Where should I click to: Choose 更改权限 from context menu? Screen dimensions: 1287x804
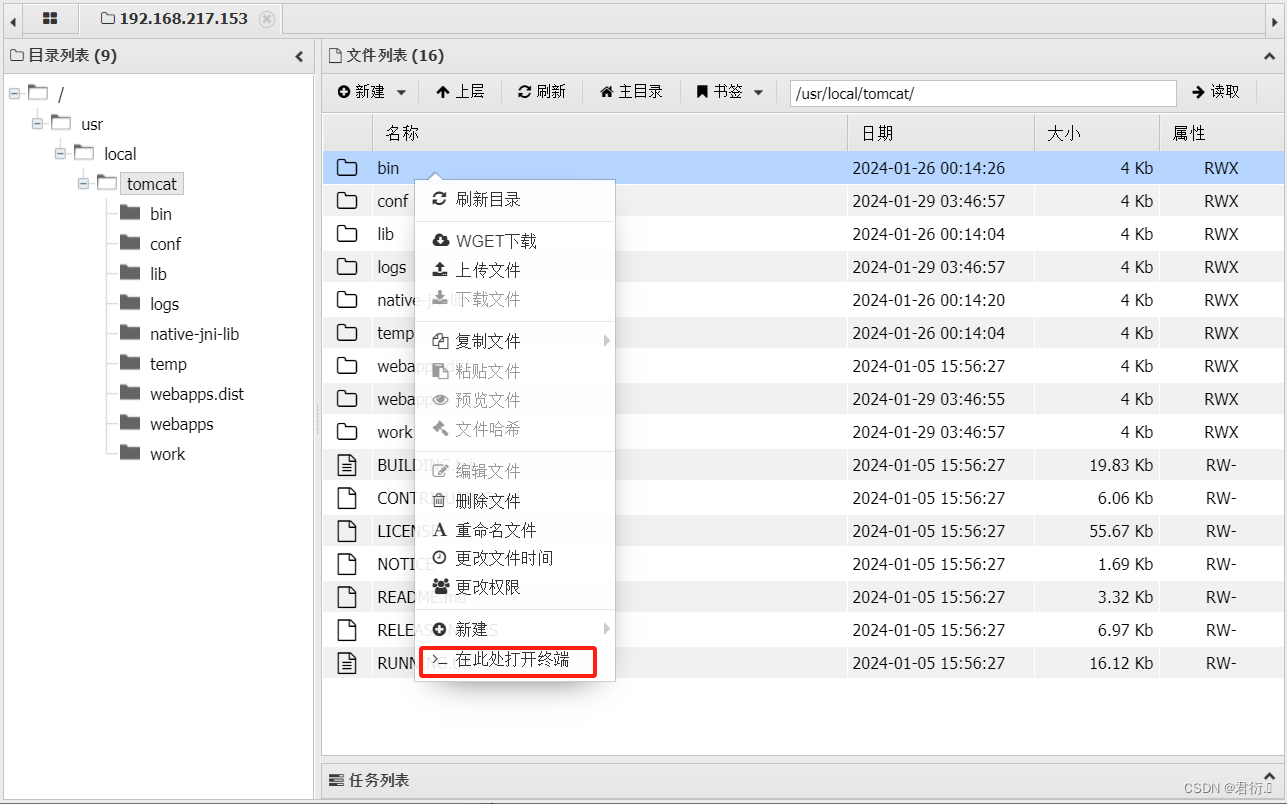click(515, 587)
